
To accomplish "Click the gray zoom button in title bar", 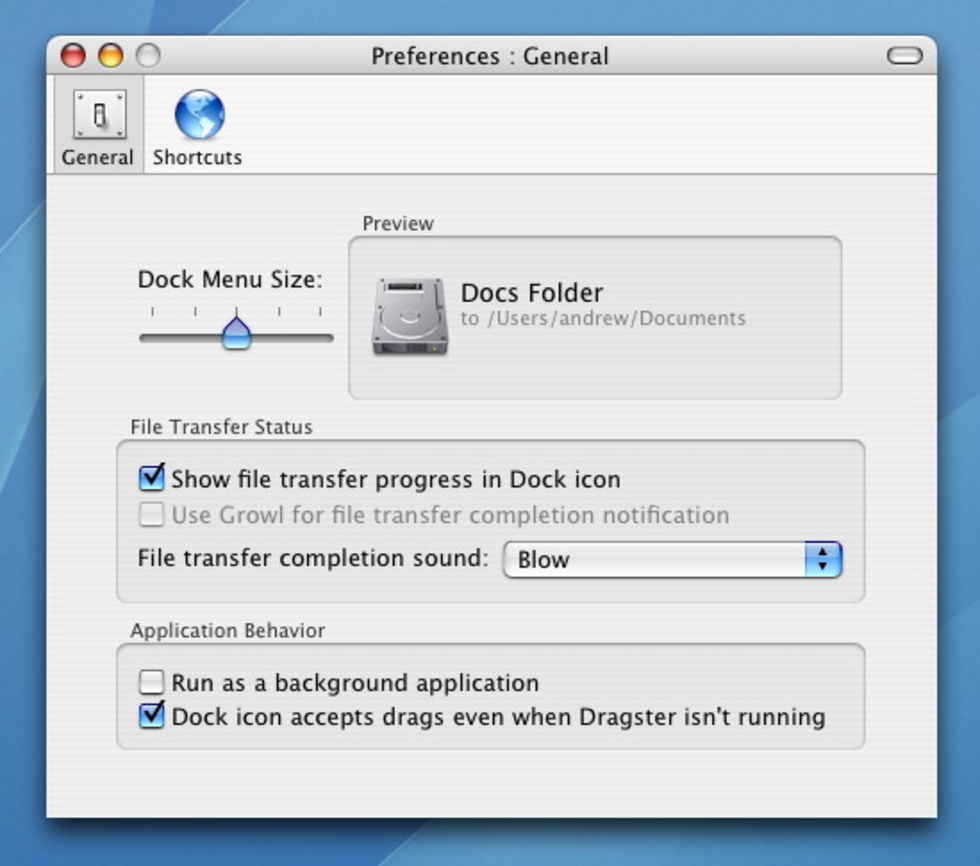I will (x=147, y=56).
